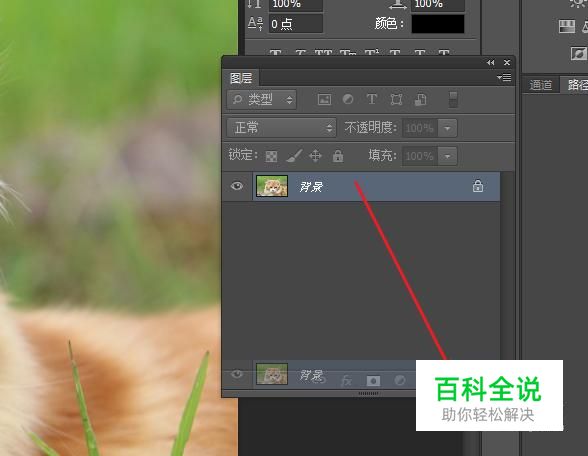Toggle the layer filtering switch
Screen dimensions: 588x456
[x=453, y=99]
